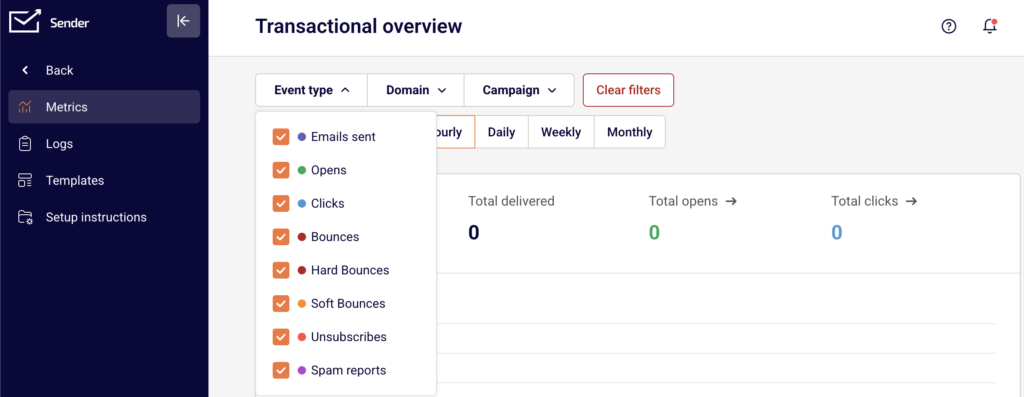Image resolution: width=1024 pixels, height=397 pixels.
Task: Click the Metrics chart icon
Action: click(25, 107)
